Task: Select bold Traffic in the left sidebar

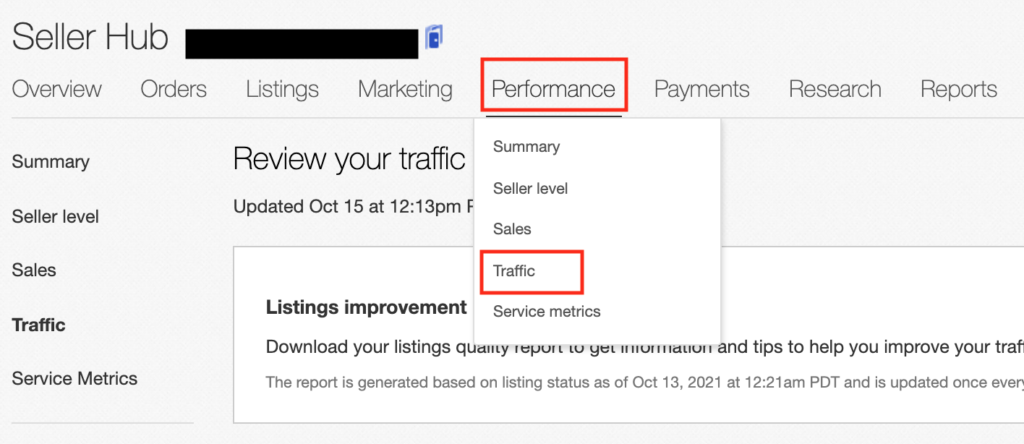Action: 39,325
